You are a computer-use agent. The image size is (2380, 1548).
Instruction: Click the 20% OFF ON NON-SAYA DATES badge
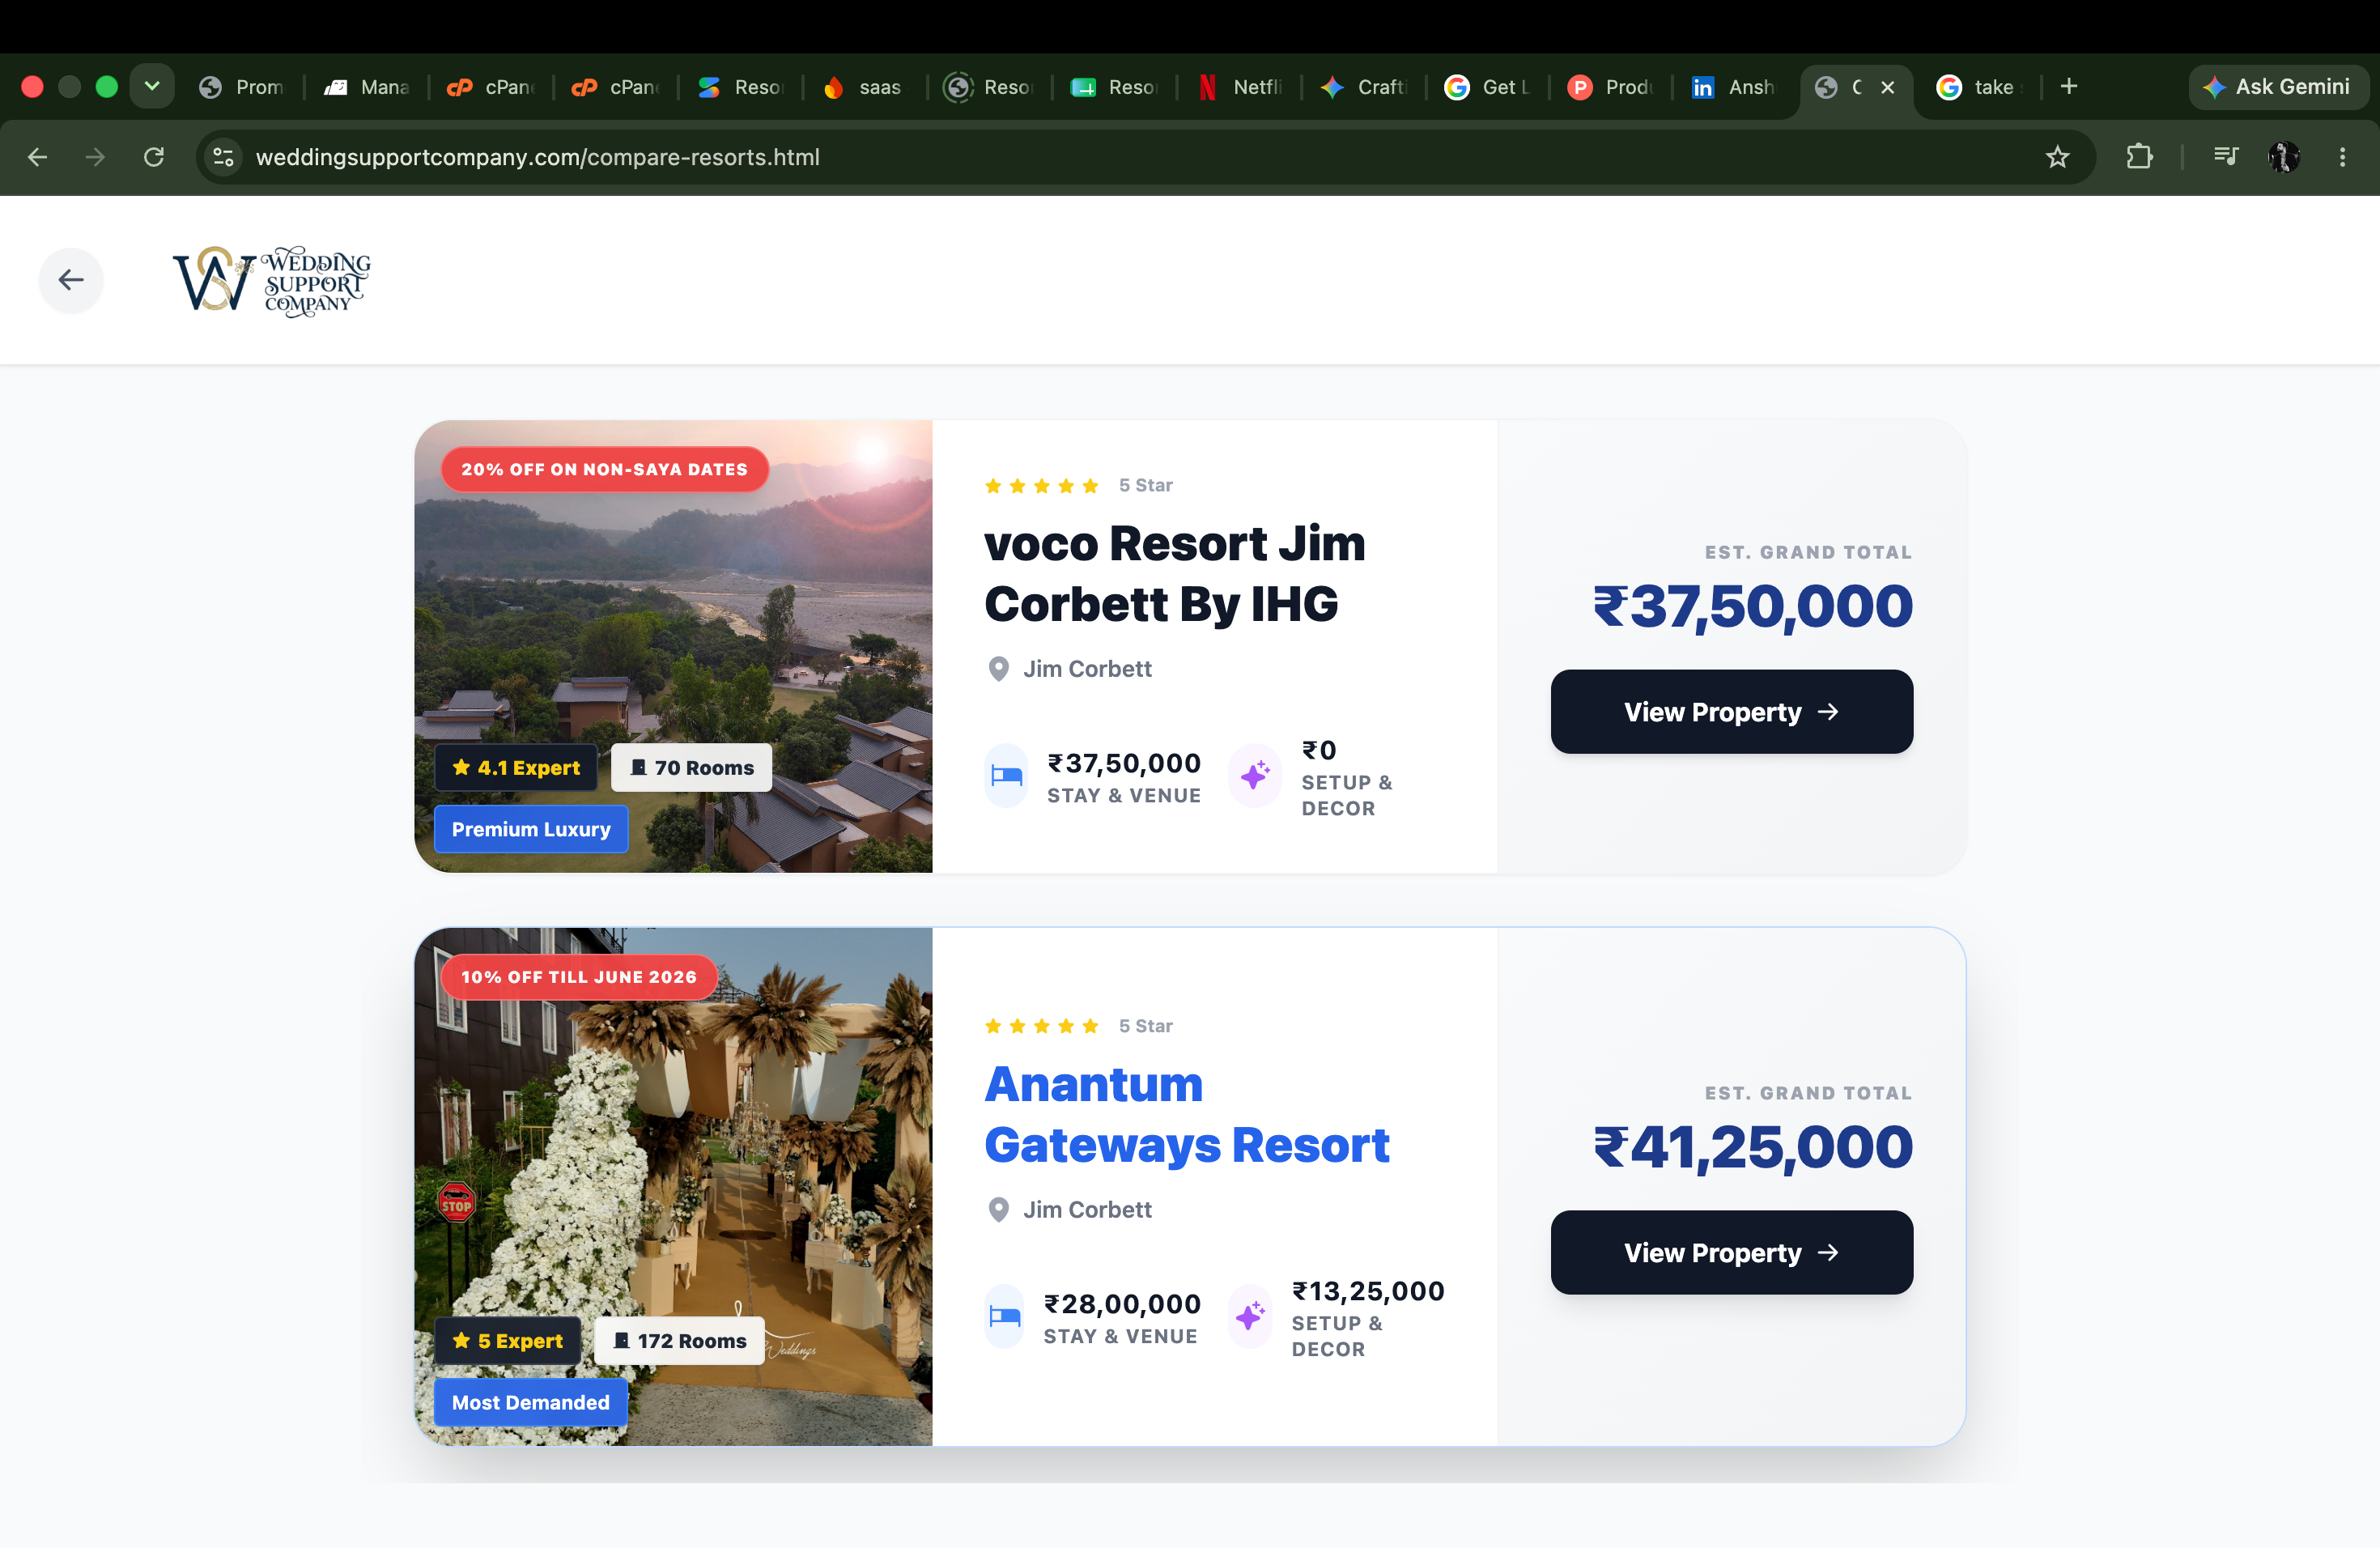point(605,469)
